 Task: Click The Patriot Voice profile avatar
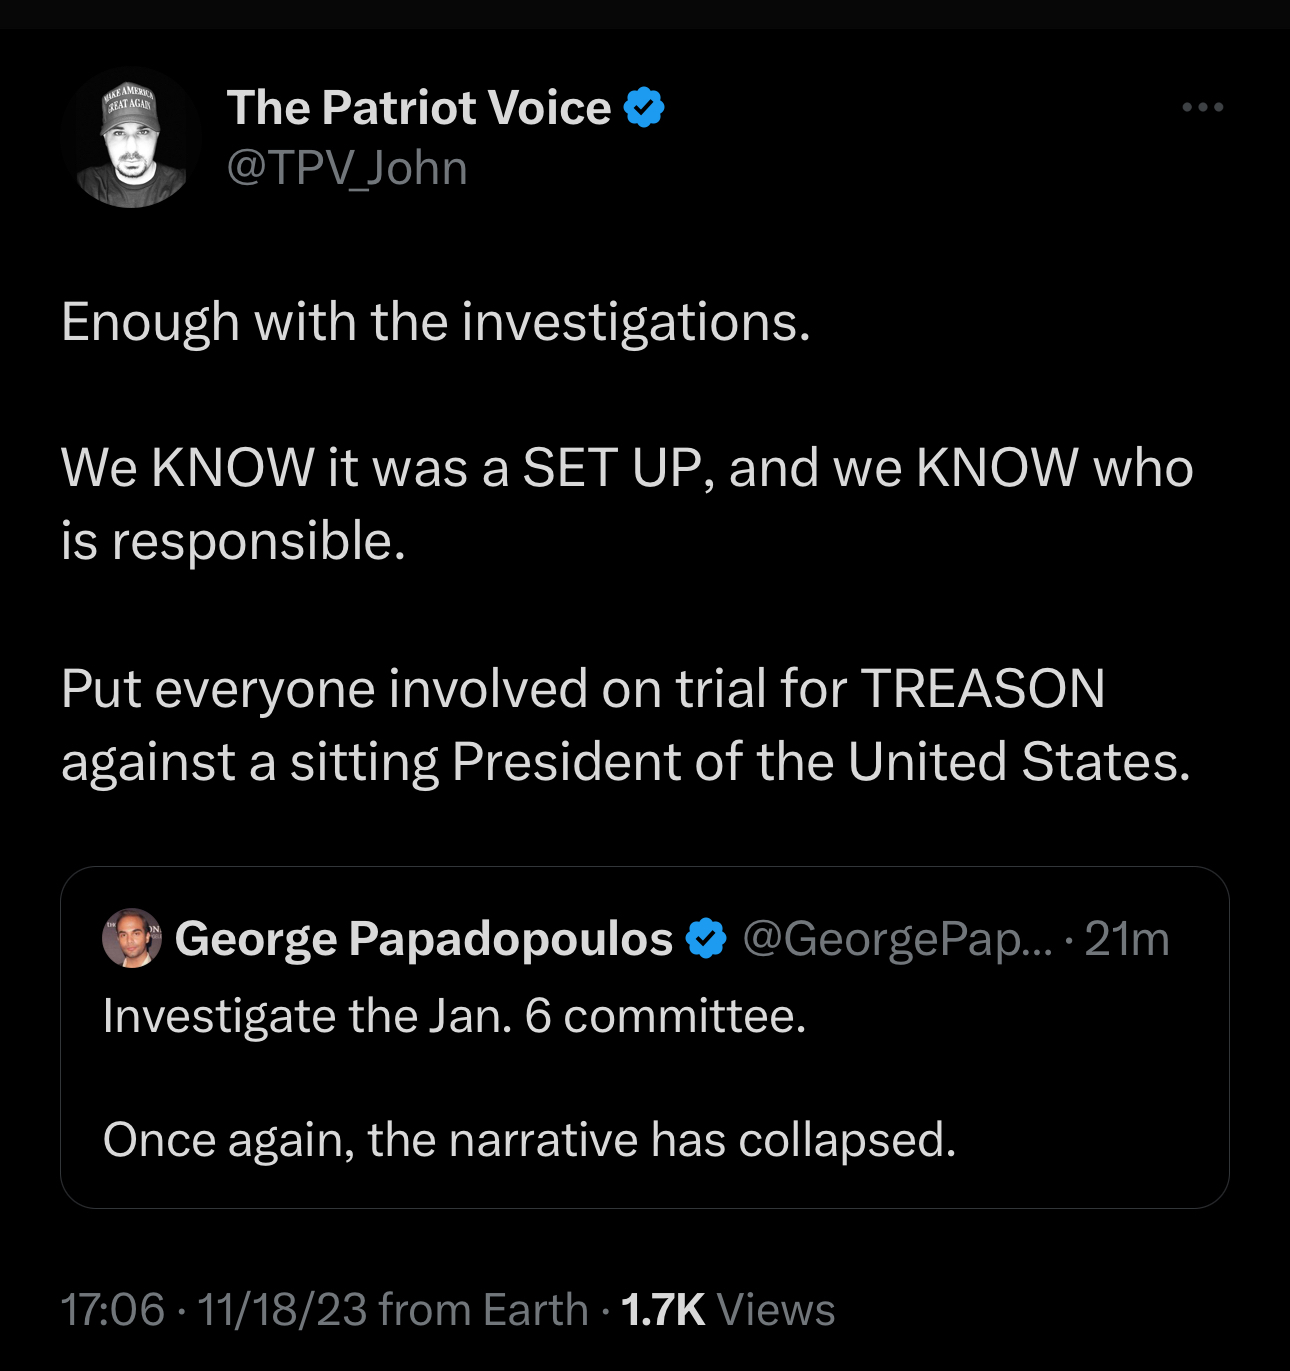click(x=131, y=138)
